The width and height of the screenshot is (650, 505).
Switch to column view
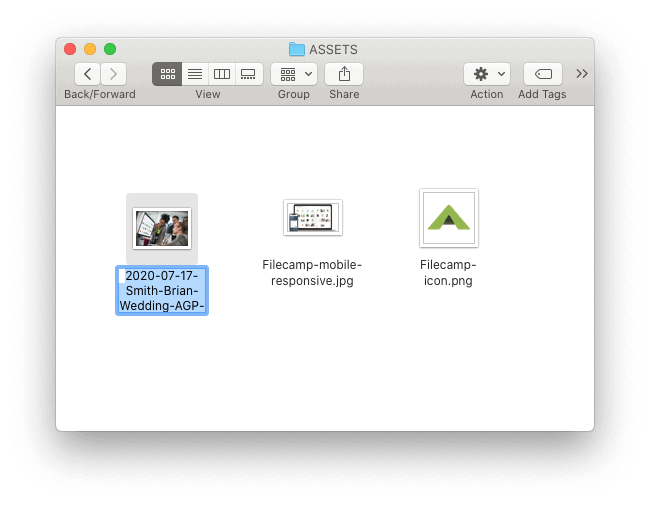coord(222,74)
